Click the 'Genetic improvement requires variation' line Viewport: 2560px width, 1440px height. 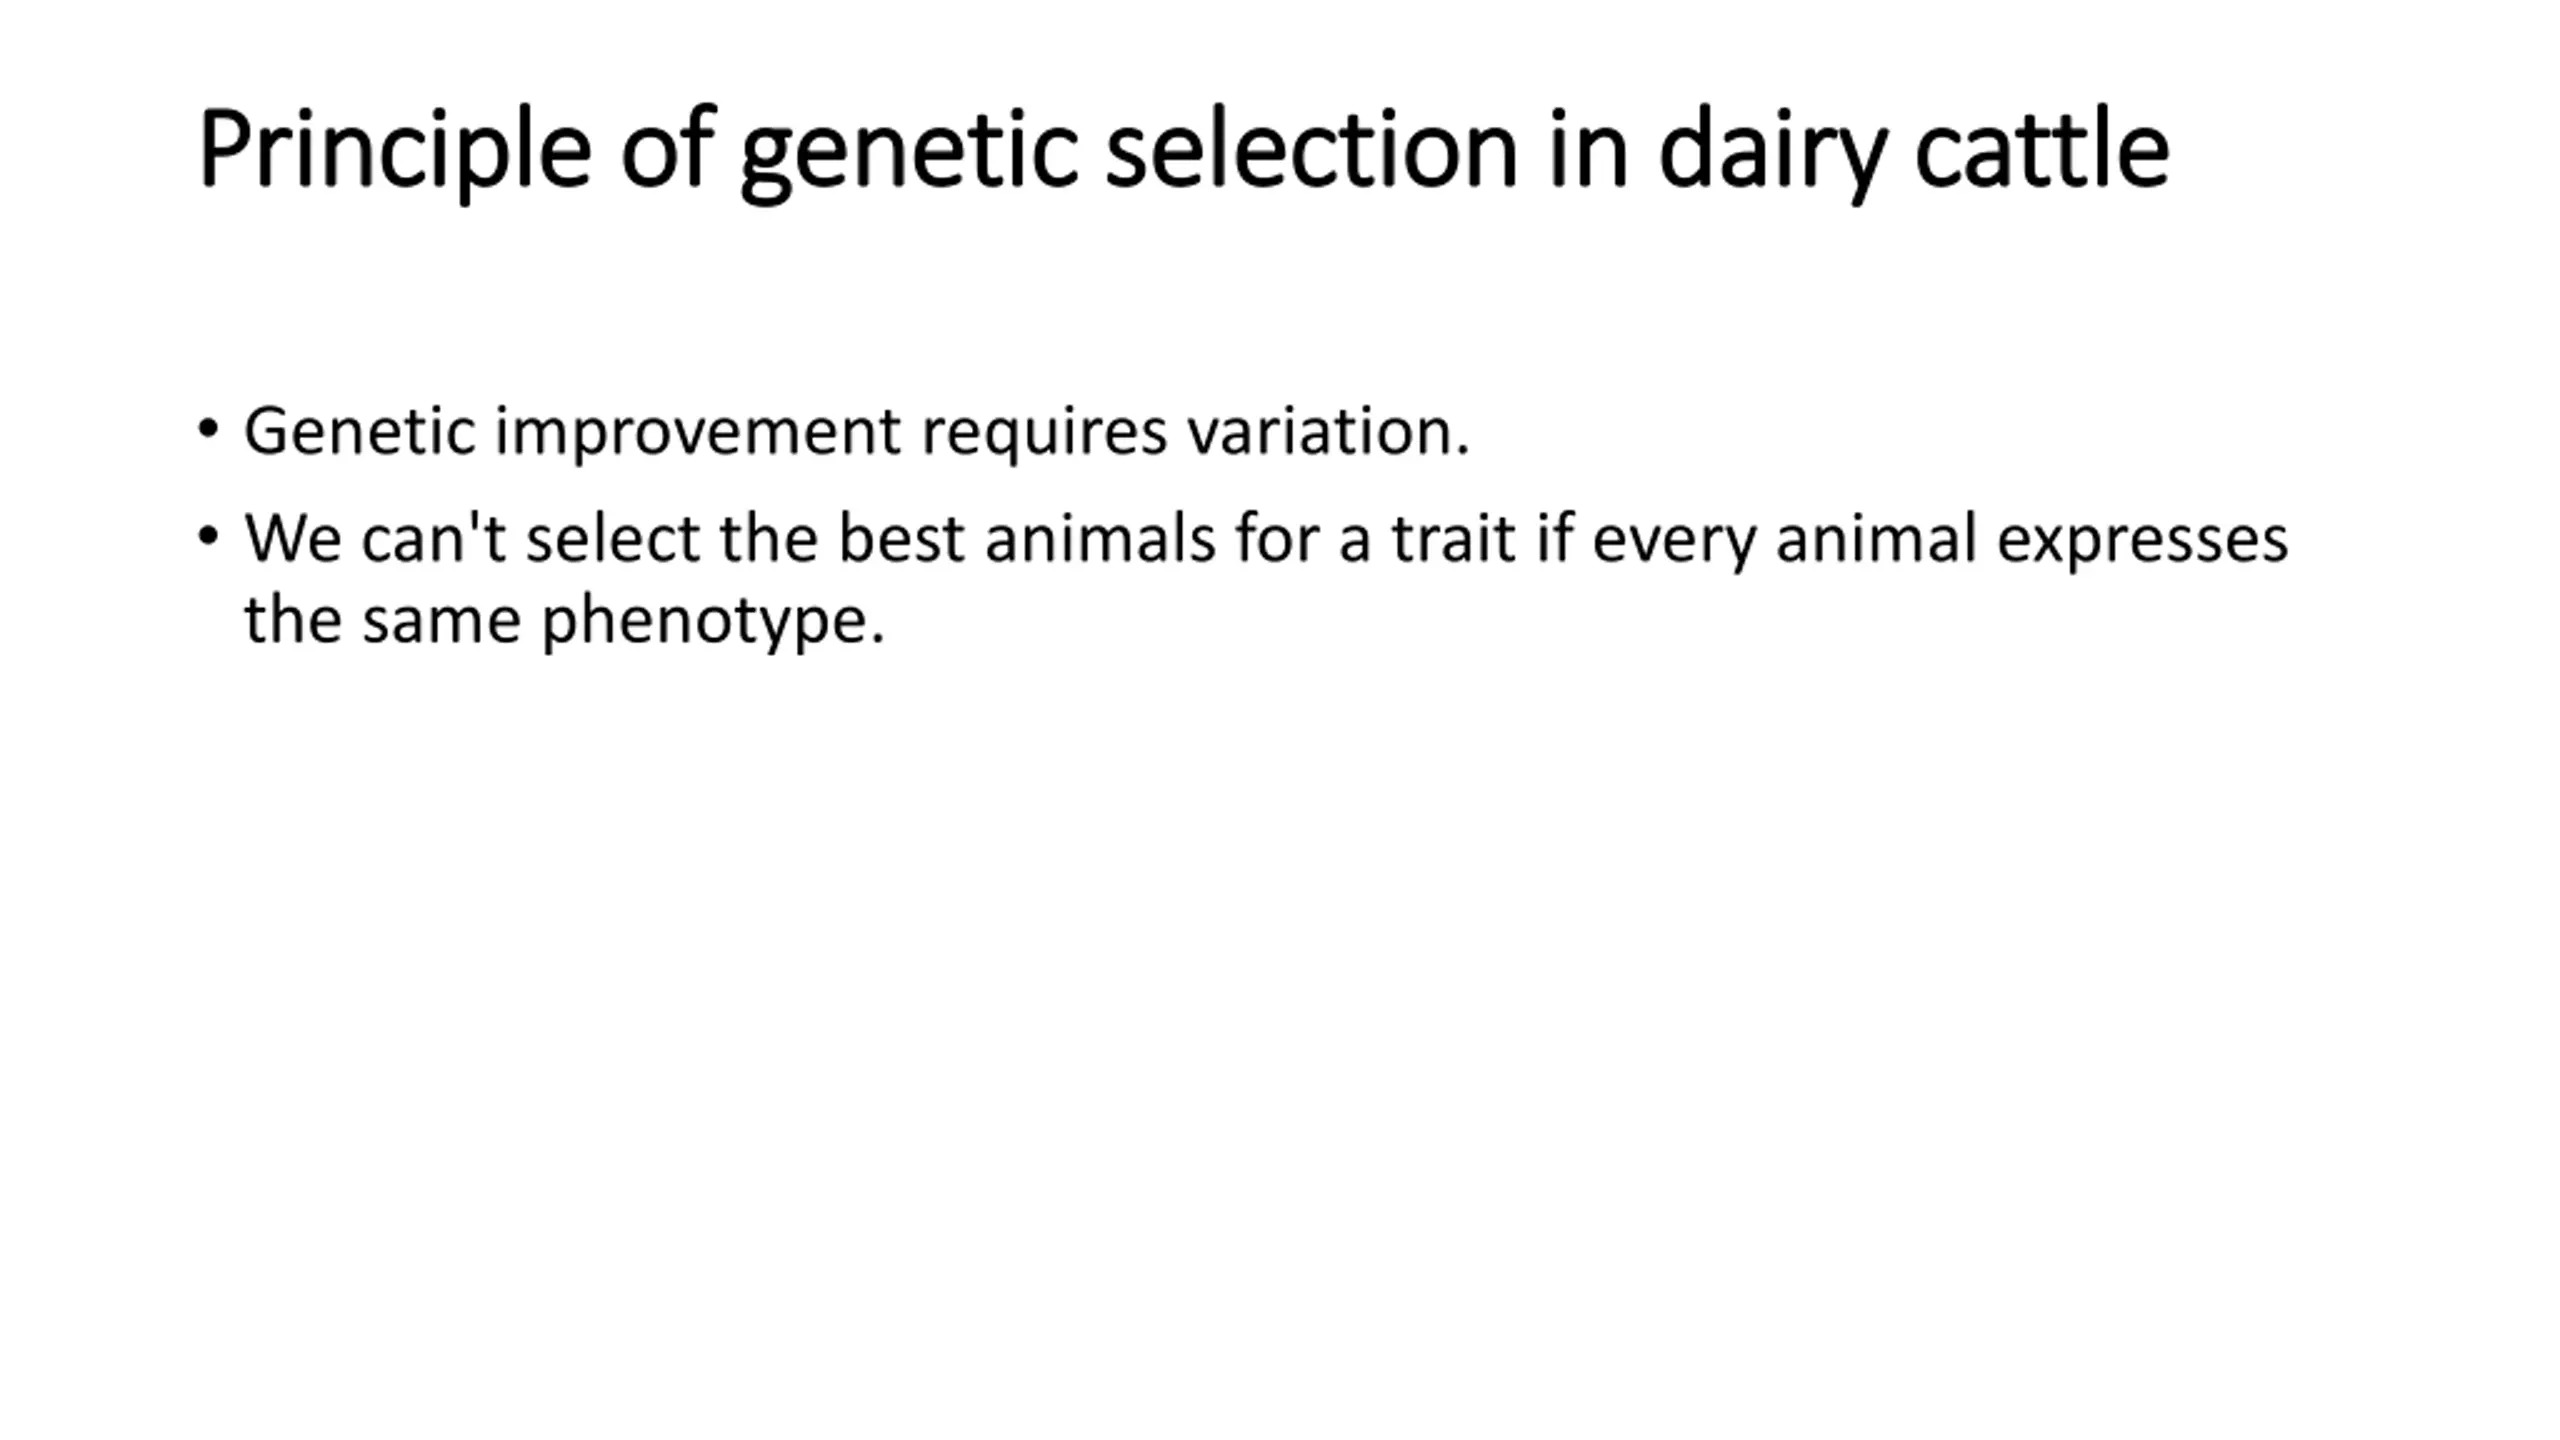click(857, 432)
